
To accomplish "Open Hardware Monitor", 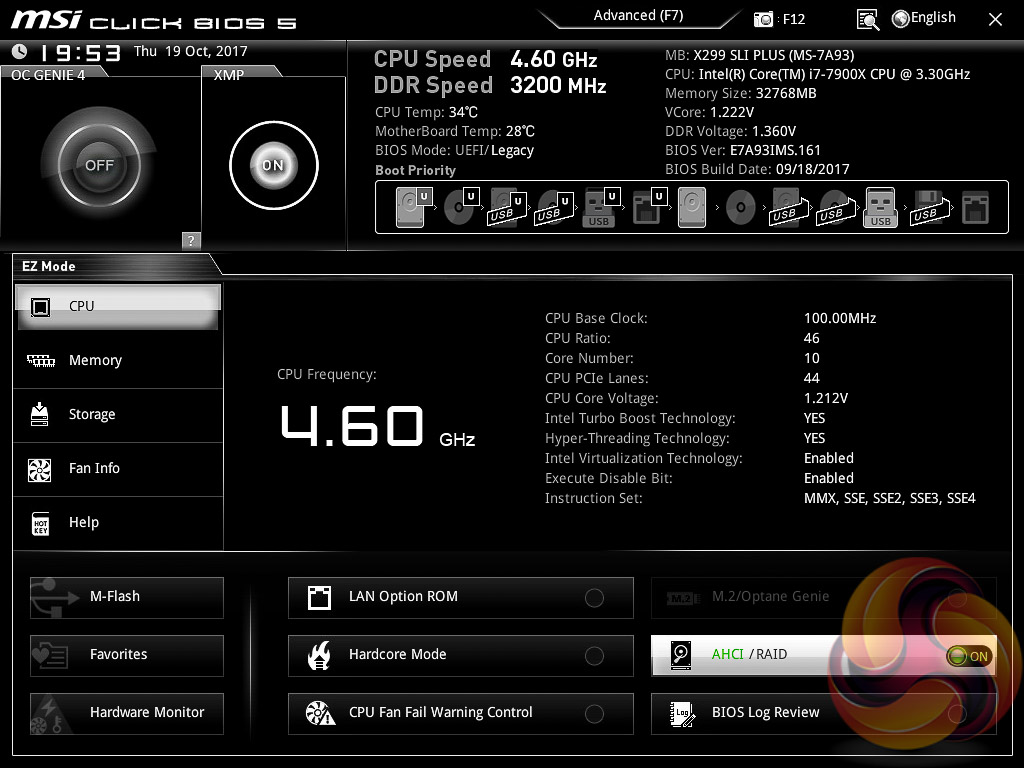I will click(x=126, y=713).
